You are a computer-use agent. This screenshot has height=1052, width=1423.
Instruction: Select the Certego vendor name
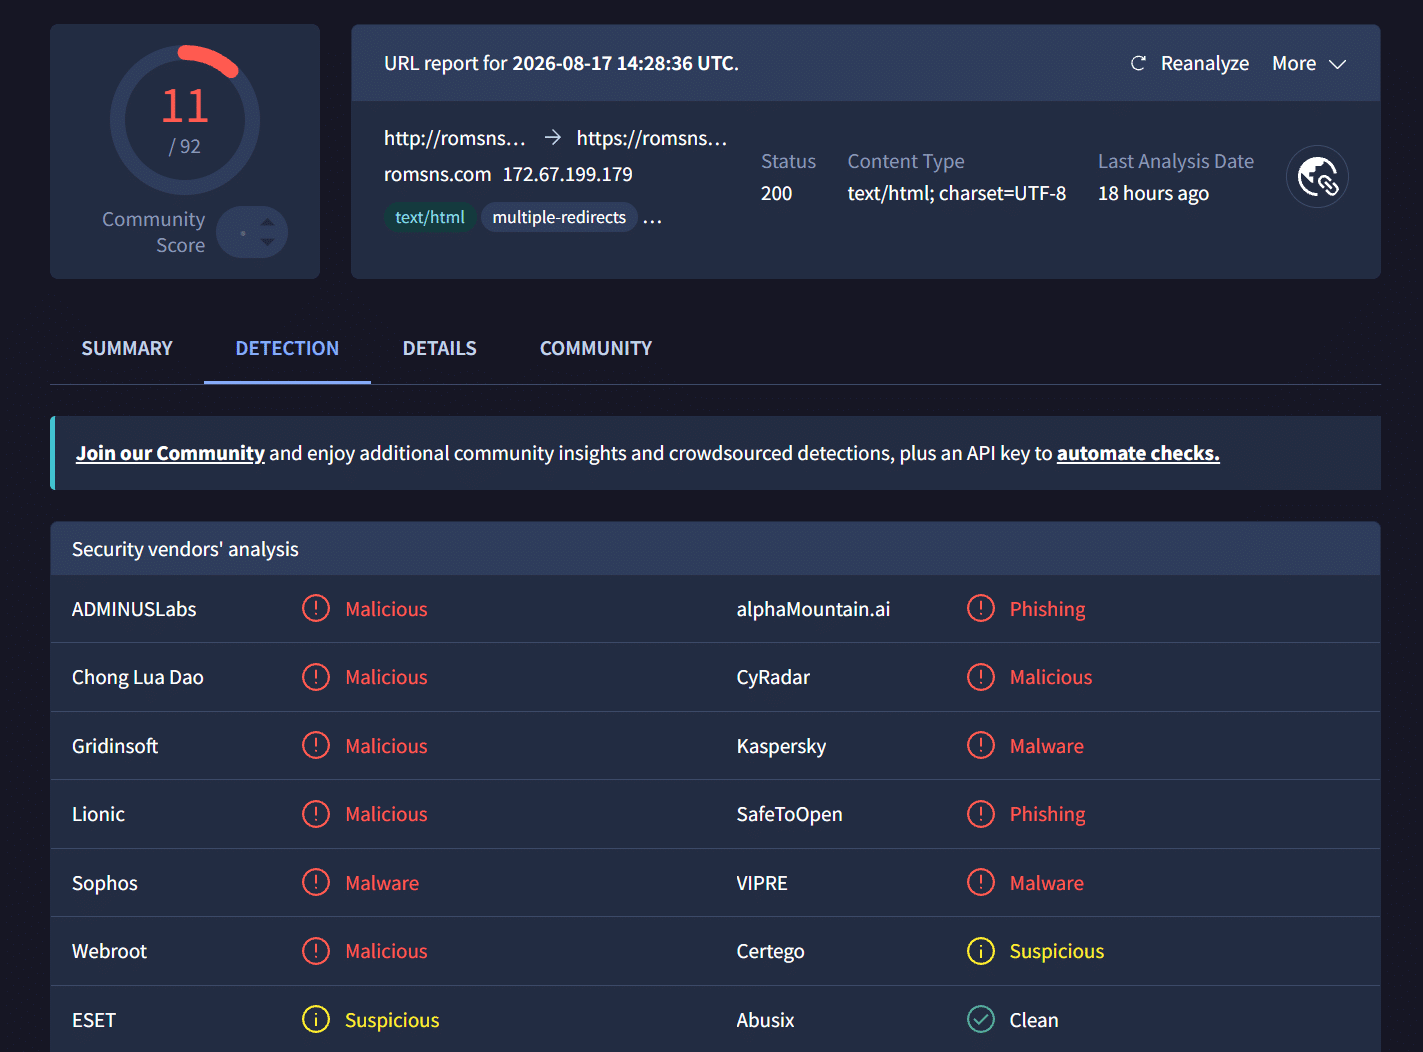pyautogui.click(x=770, y=951)
